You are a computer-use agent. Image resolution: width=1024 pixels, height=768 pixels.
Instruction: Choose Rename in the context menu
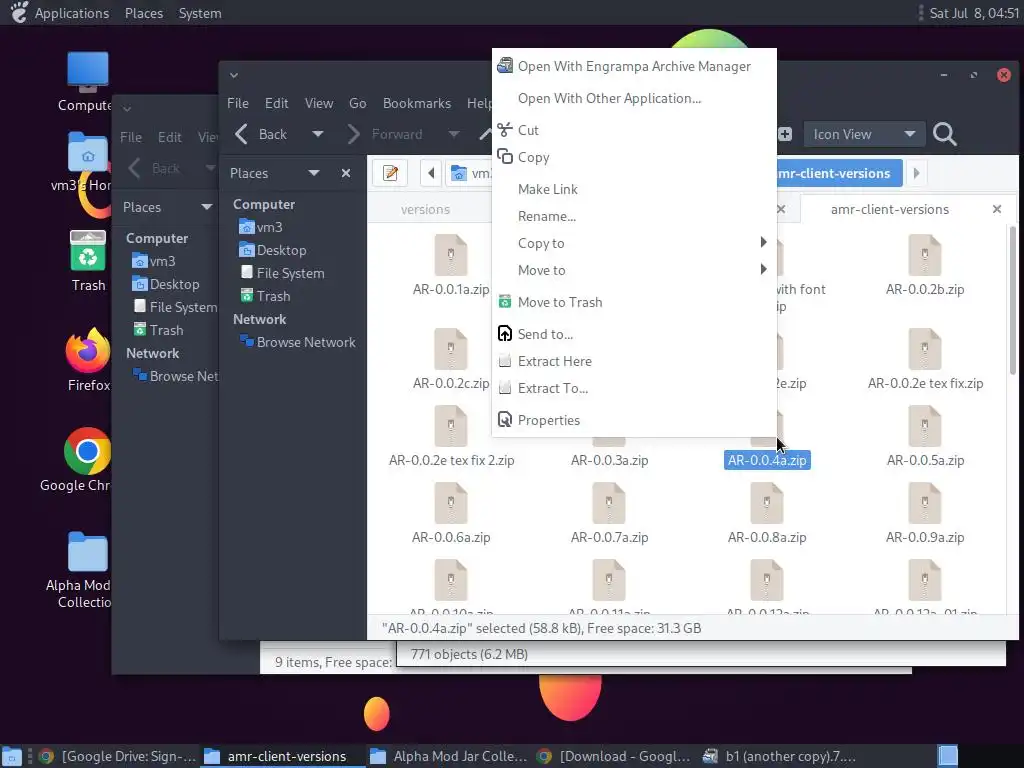tap(633, 216)
